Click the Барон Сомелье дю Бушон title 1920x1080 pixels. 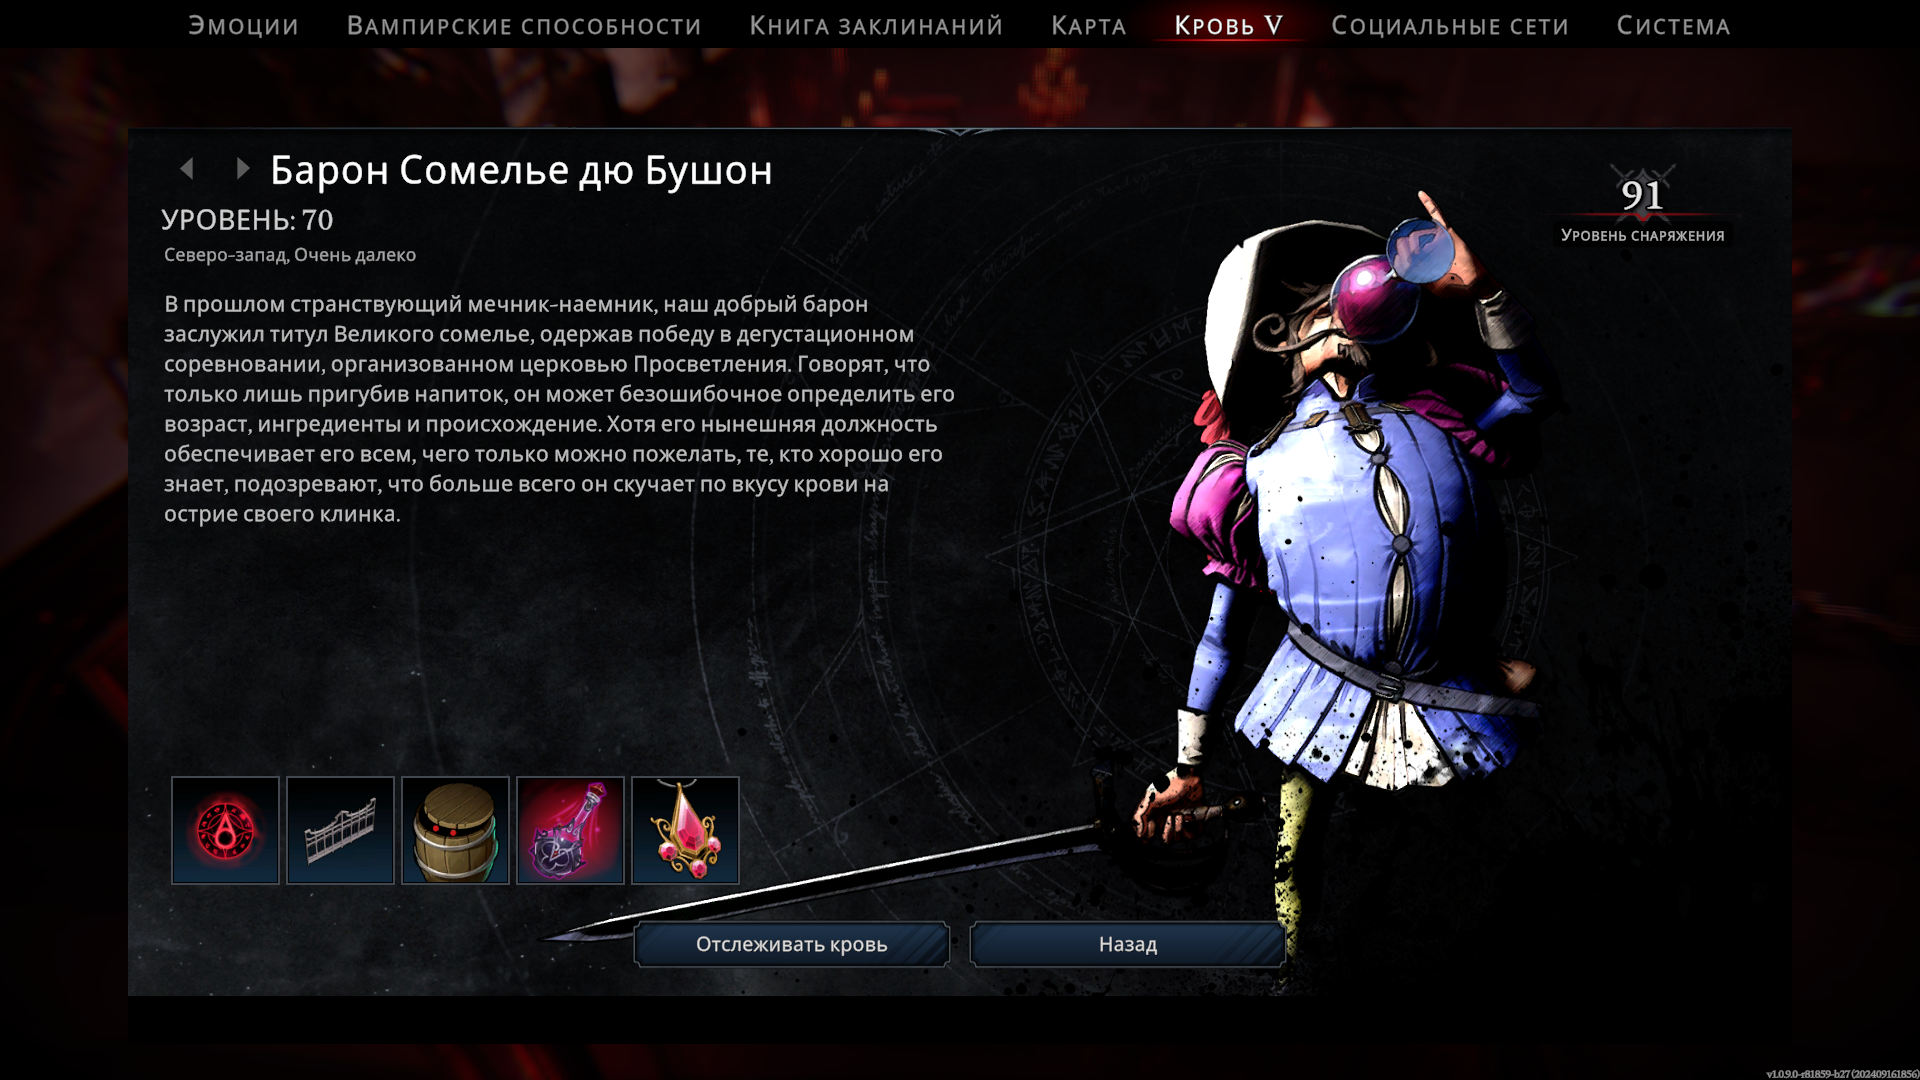click(521, 171)
